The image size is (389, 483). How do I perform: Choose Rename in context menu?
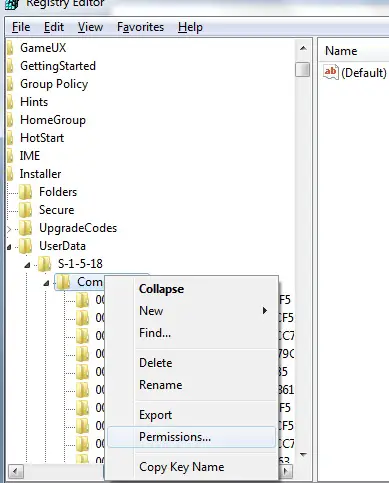(191, 385)
